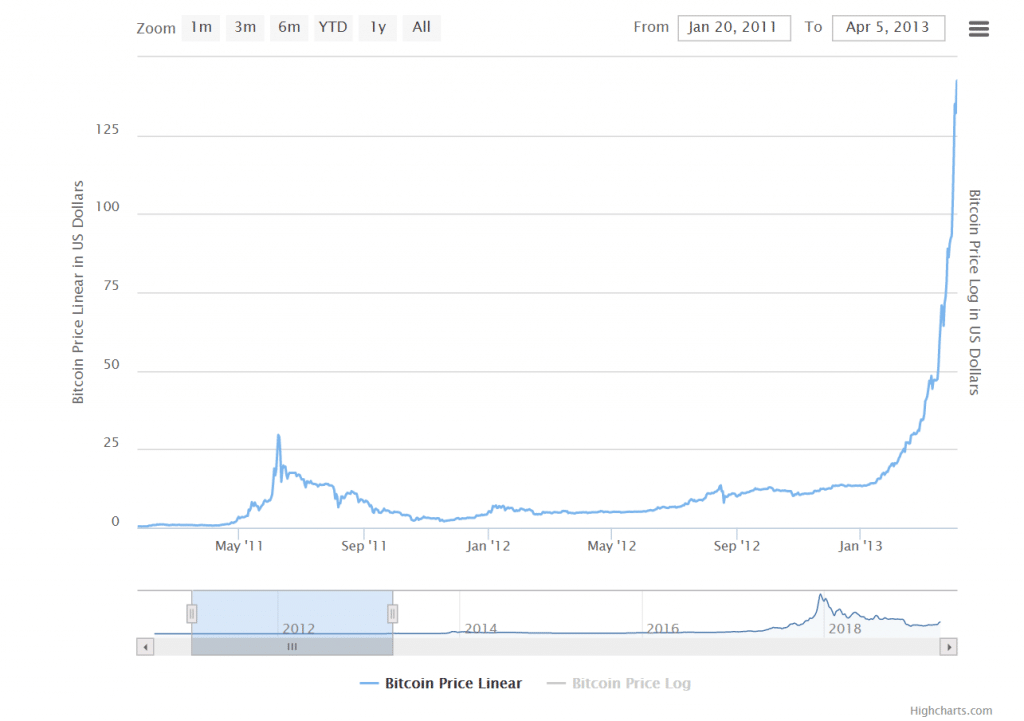Show All data range
Image resolution: width=1024 pixels, height=721 pixels.
[422, 27]
